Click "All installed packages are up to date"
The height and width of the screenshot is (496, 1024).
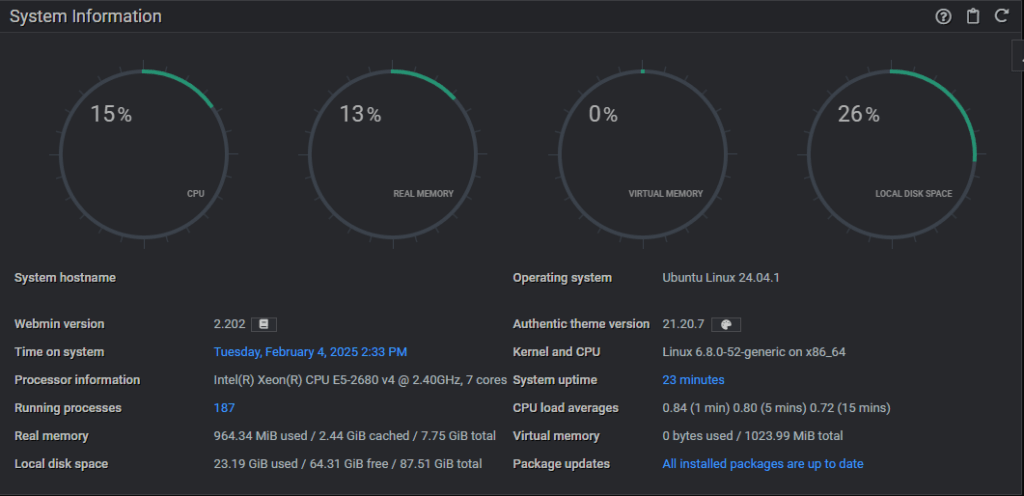coord(763,464)
